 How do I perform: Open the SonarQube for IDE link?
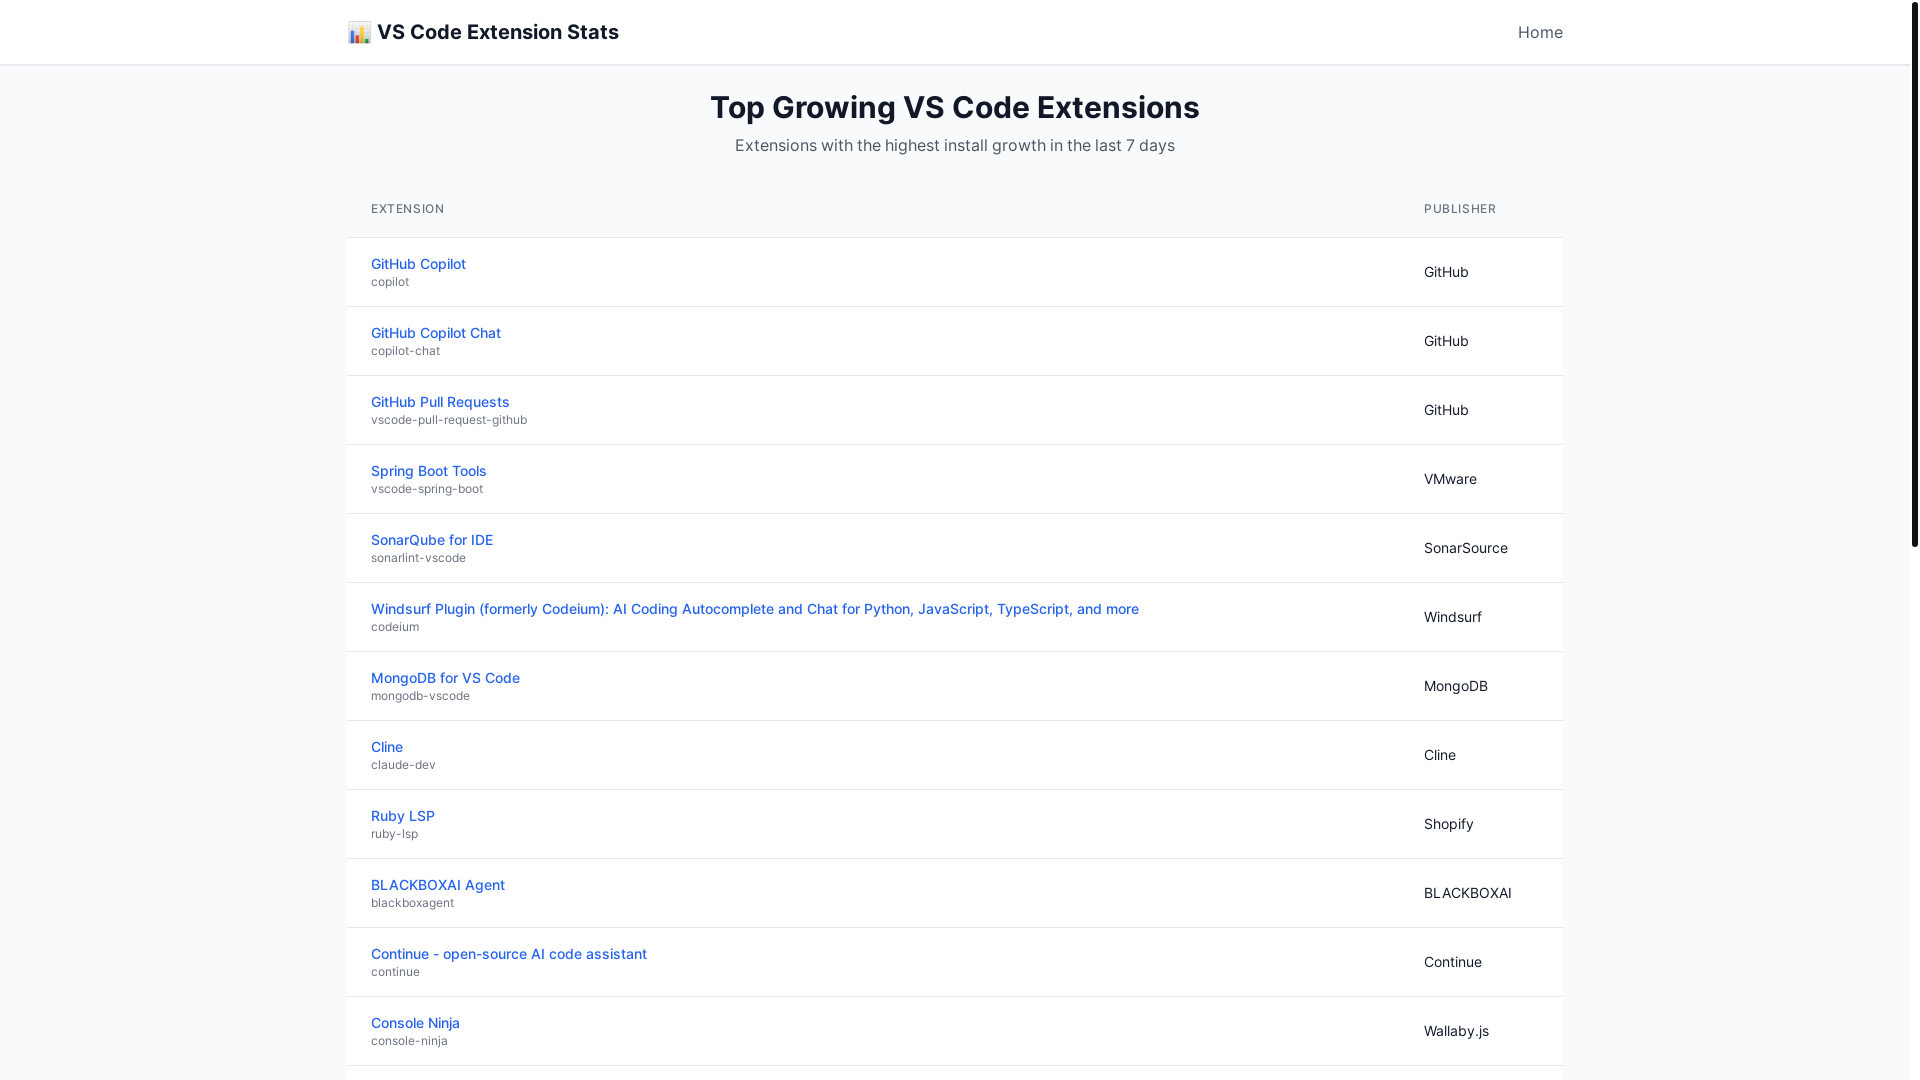[432, 540]
